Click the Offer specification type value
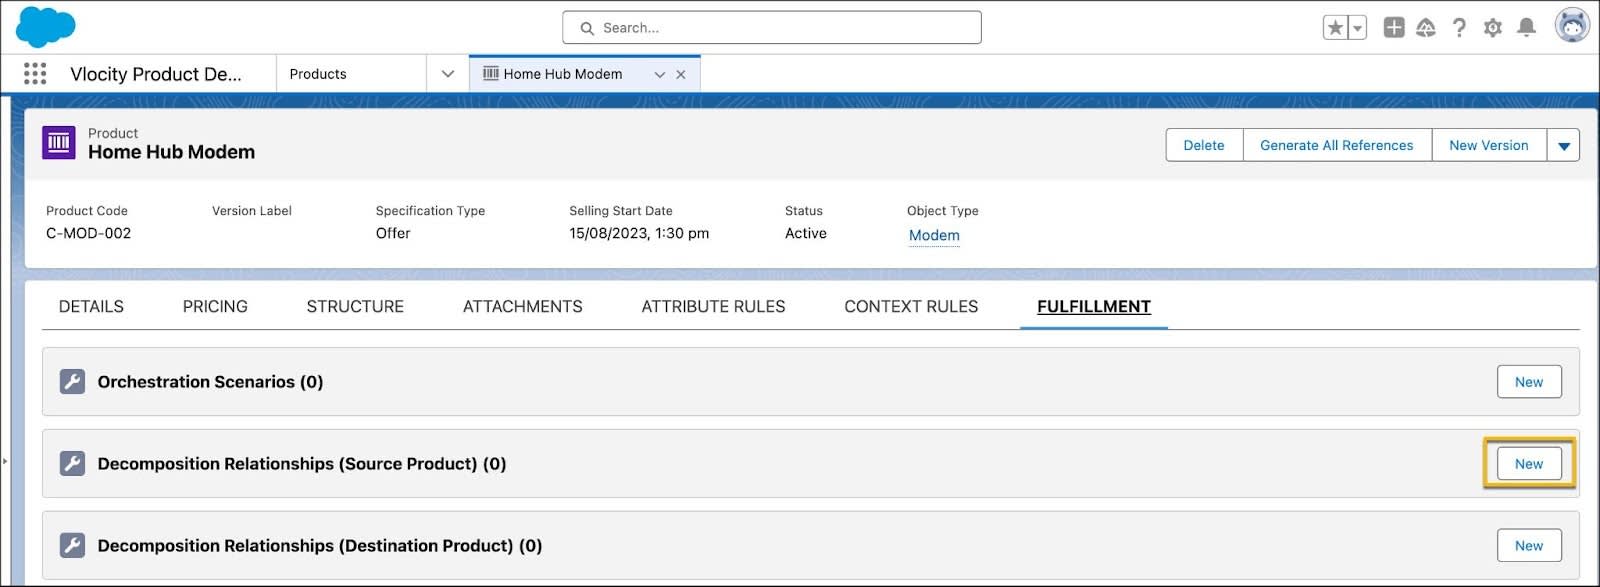Image resolution: width=1600 pixels, height=587 pixels. (393, 233)
